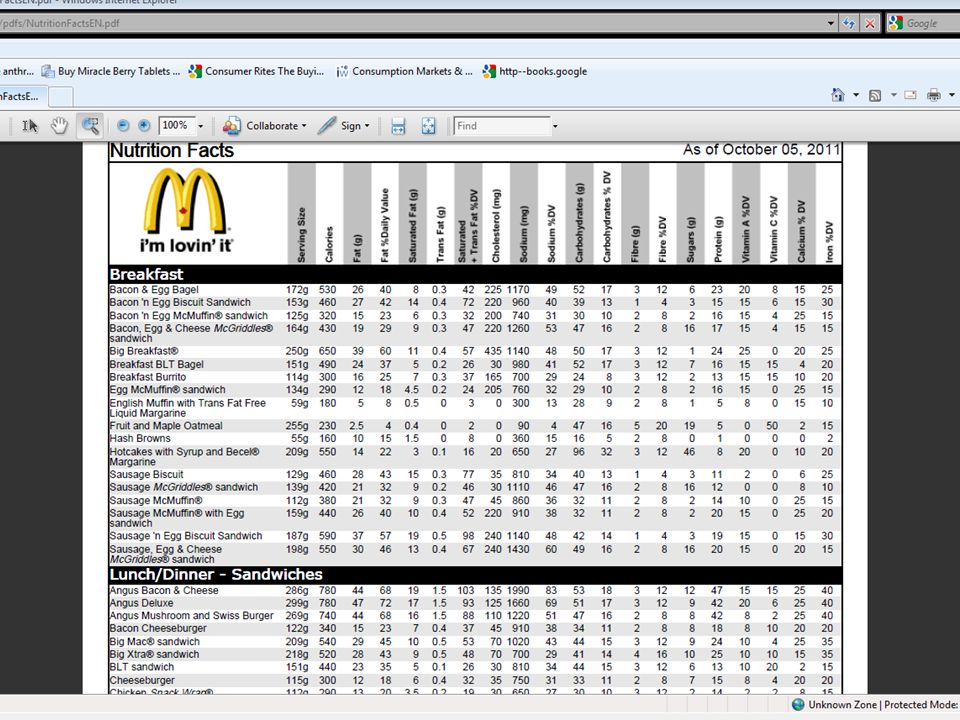Viewport: 960px width, 720px height.
Task: Select the text Select tool in PDF toolbar
Action: click(29, 126)
